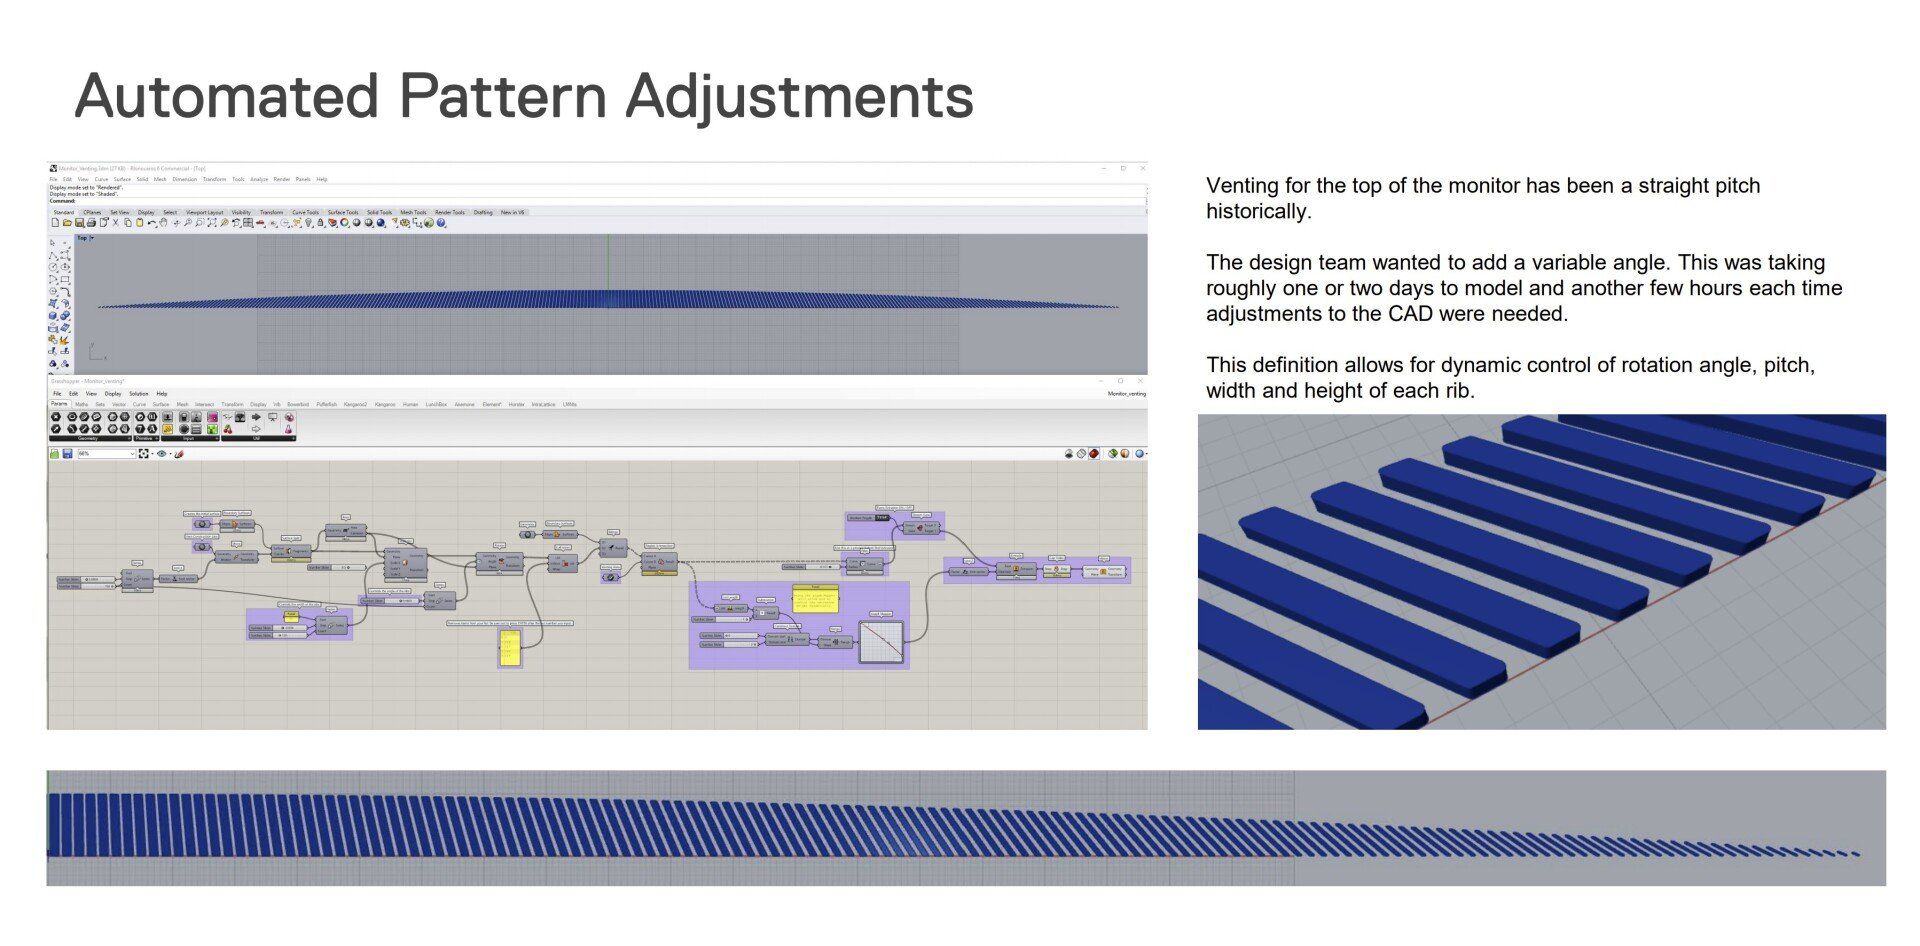Click the Copy icon in Rhino toolbar
The image size is (1920, 946).
[128, 222]
